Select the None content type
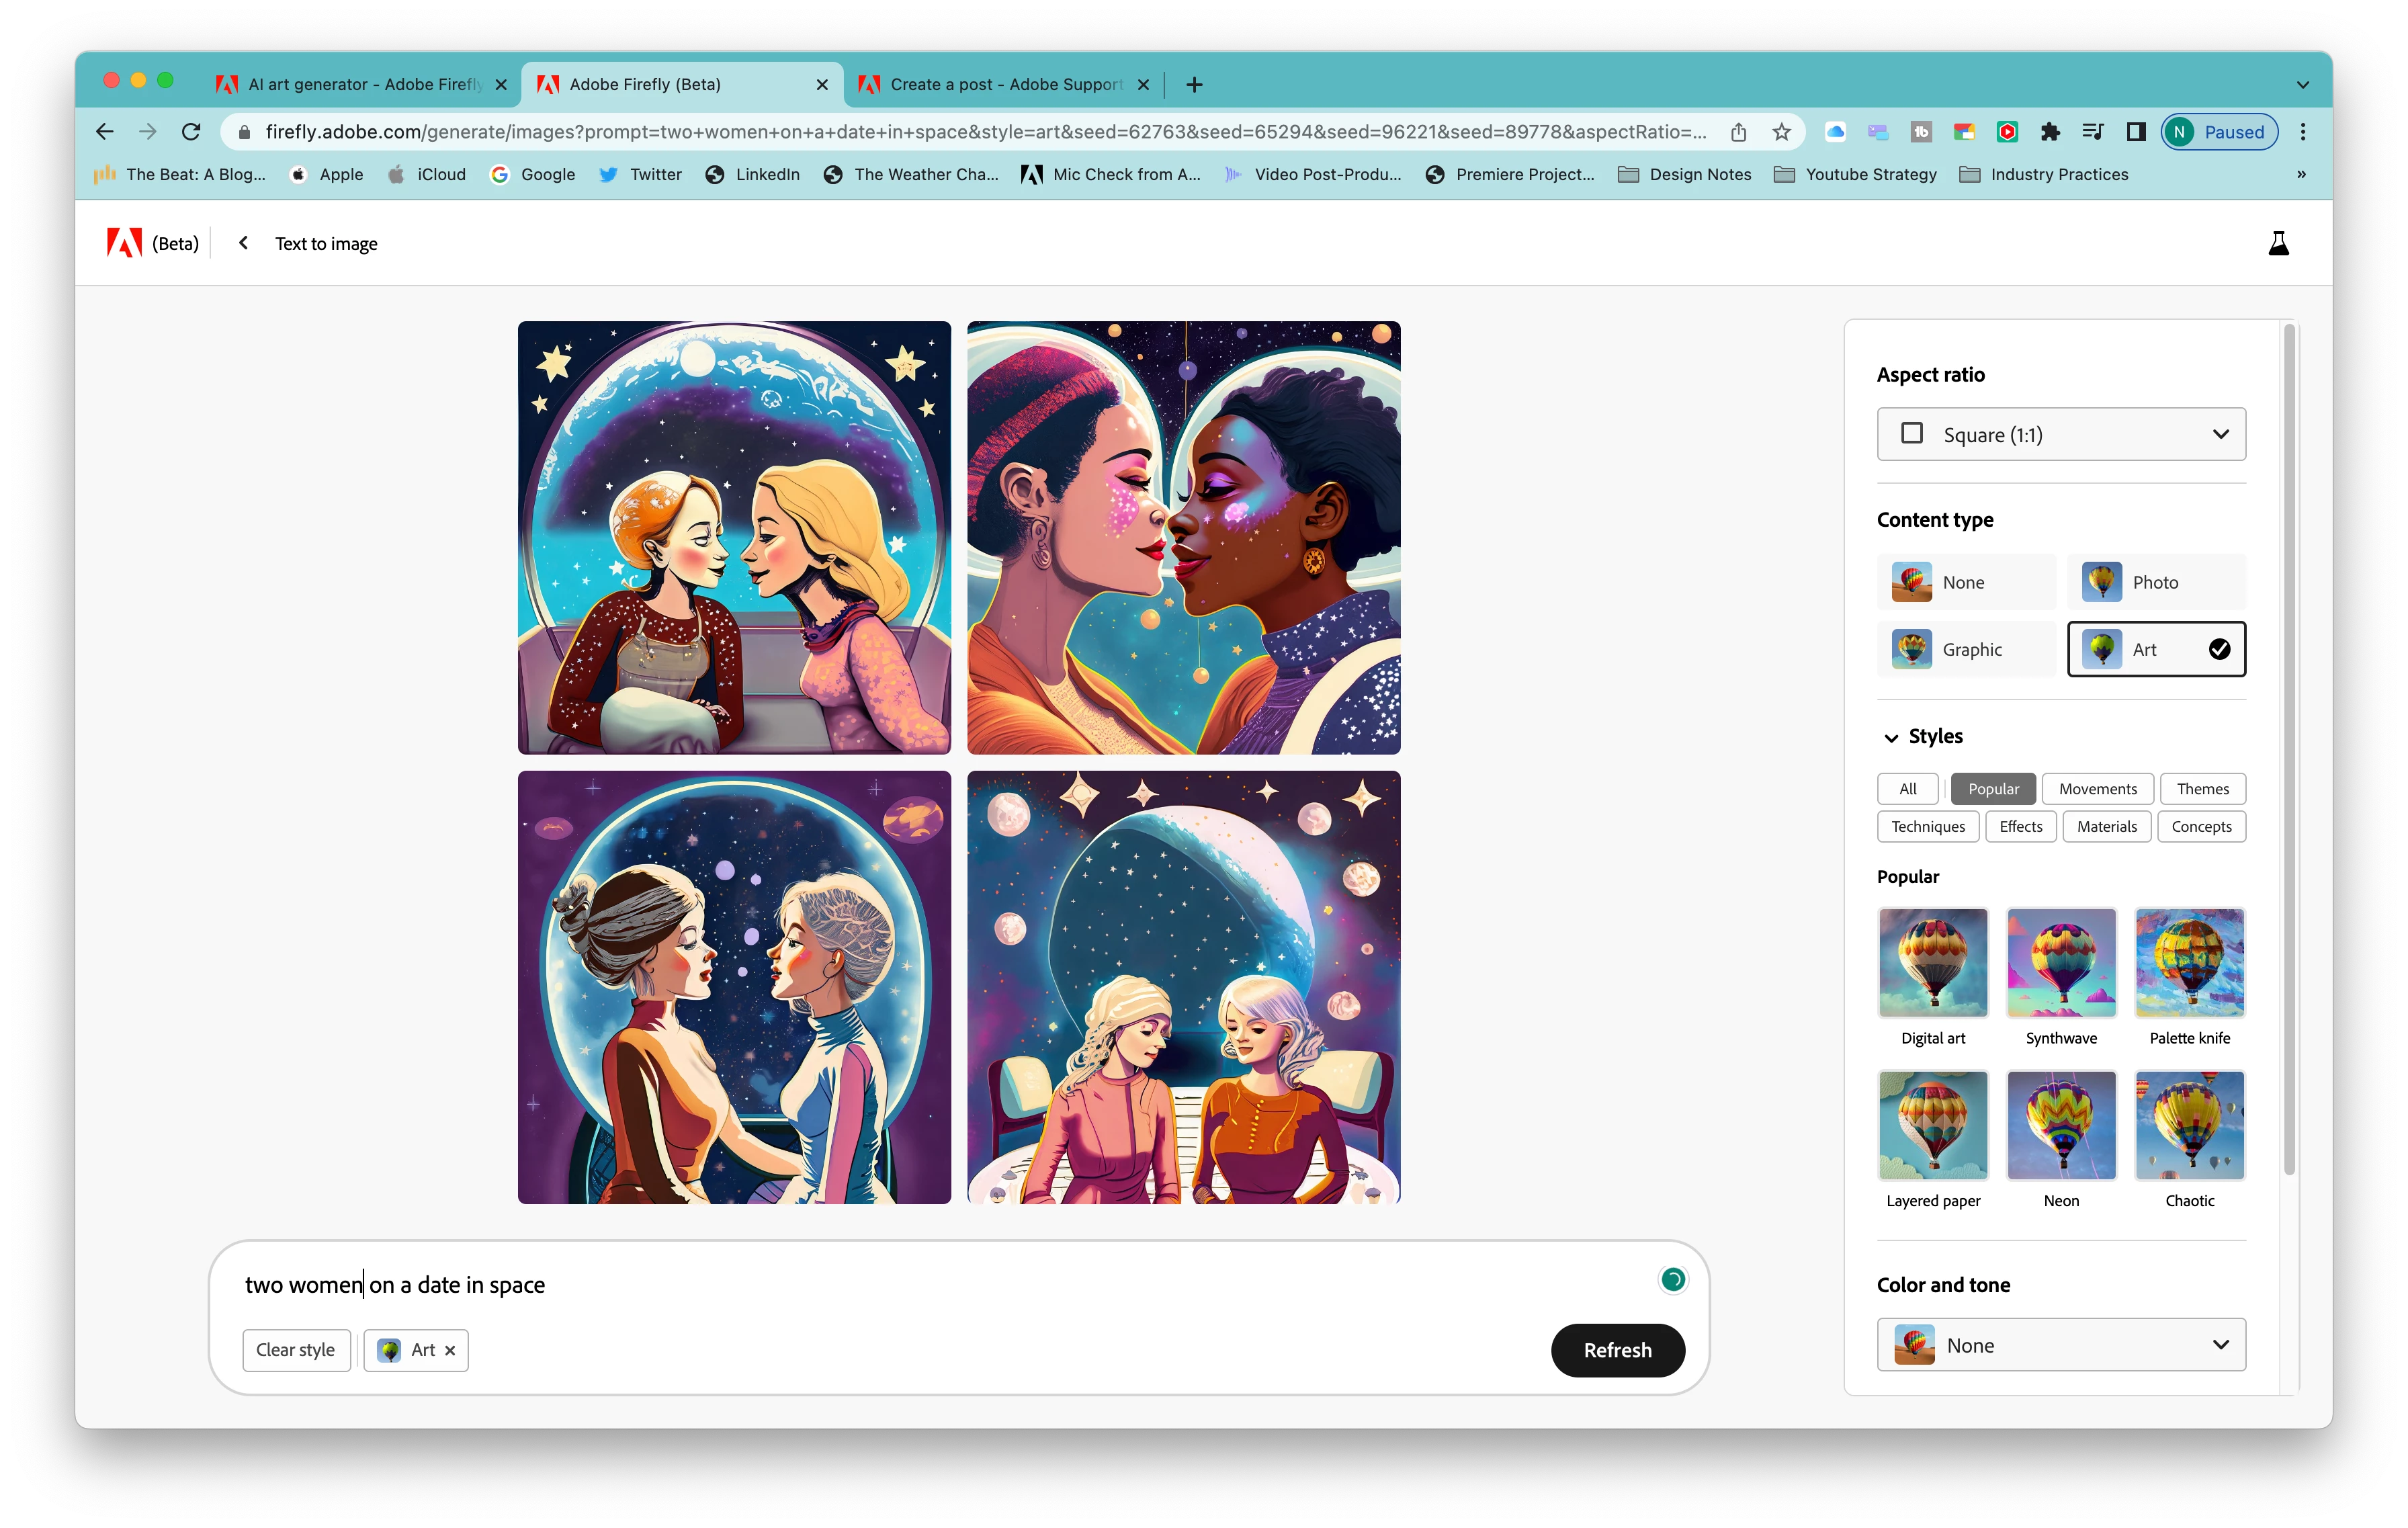 pos(1966,582)
